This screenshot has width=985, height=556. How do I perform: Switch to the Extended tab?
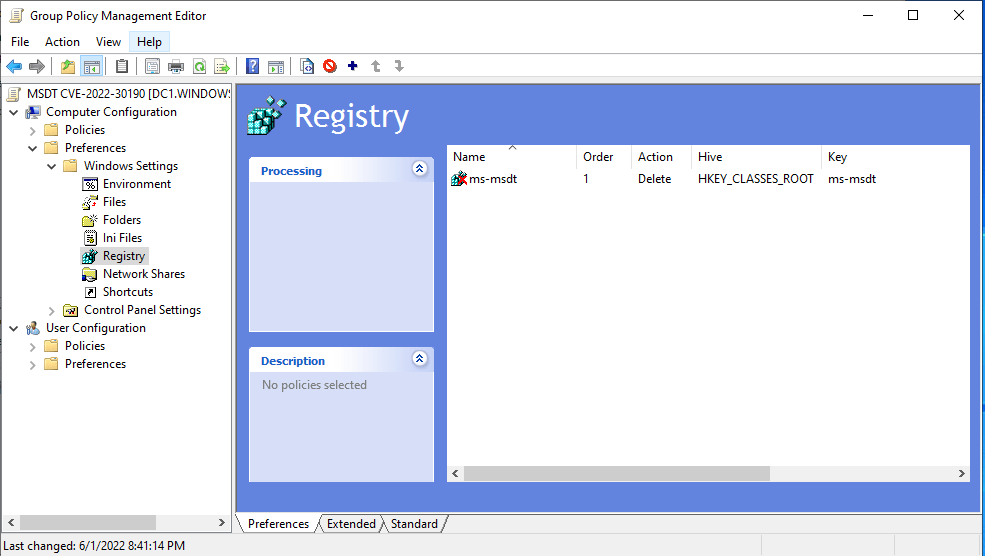click(x=351, y=524)
